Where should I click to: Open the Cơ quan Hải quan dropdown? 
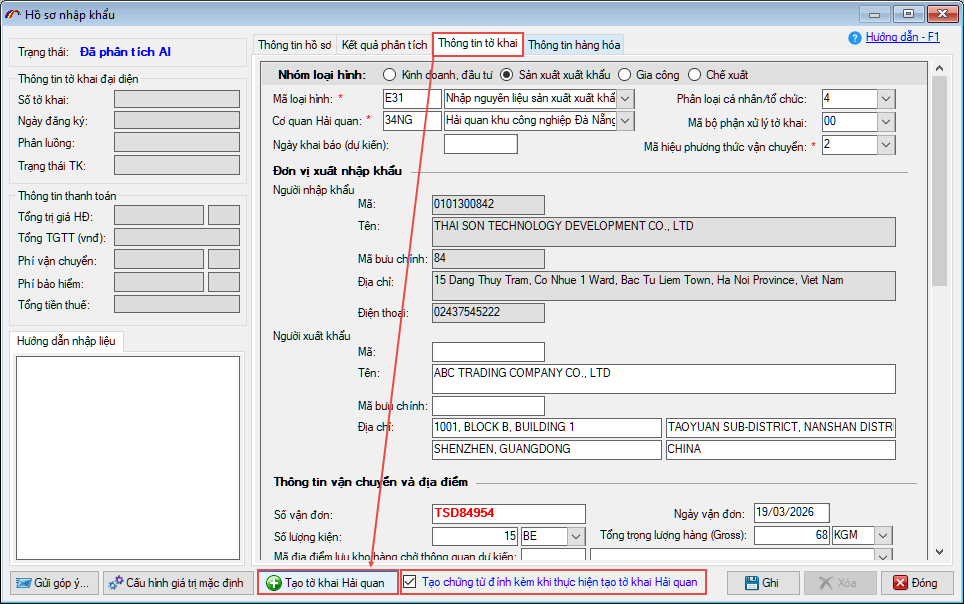click(625, 121)
